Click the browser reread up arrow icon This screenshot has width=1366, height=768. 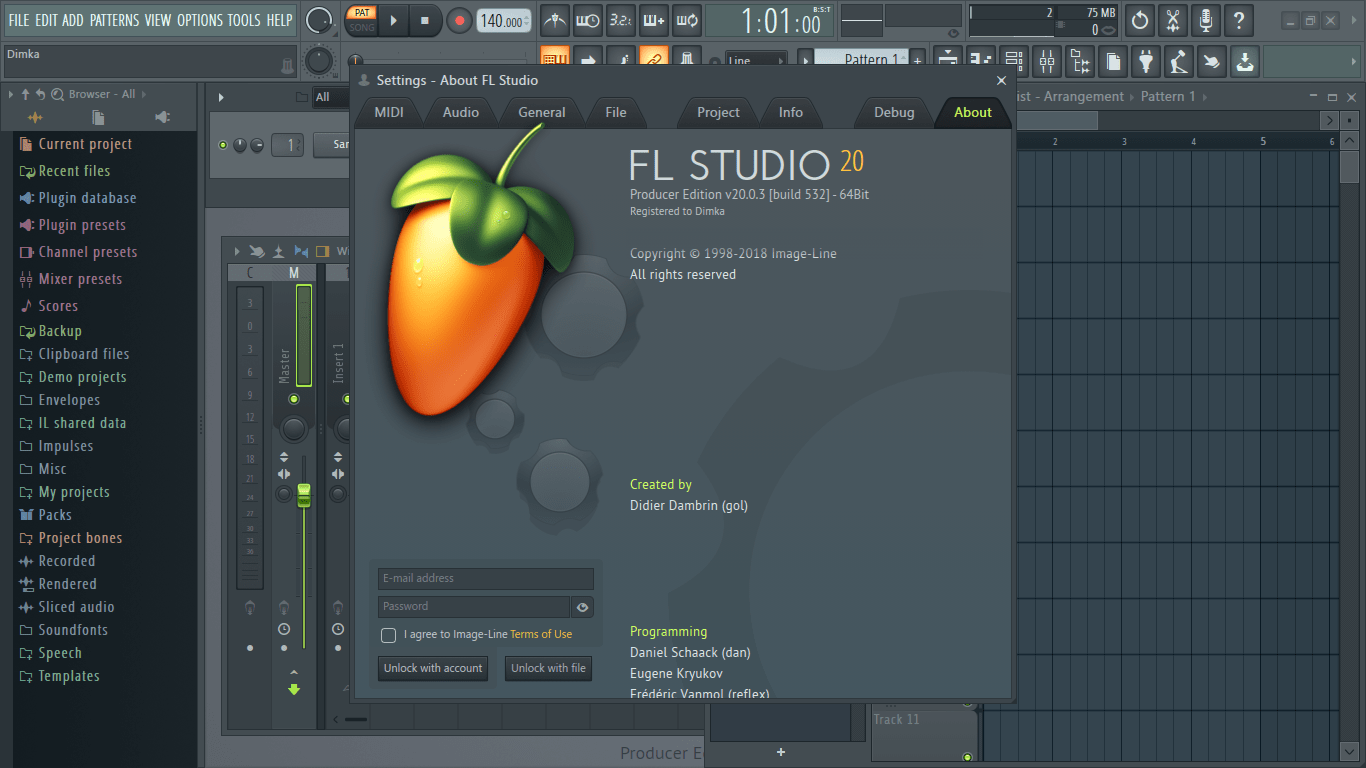25,94
